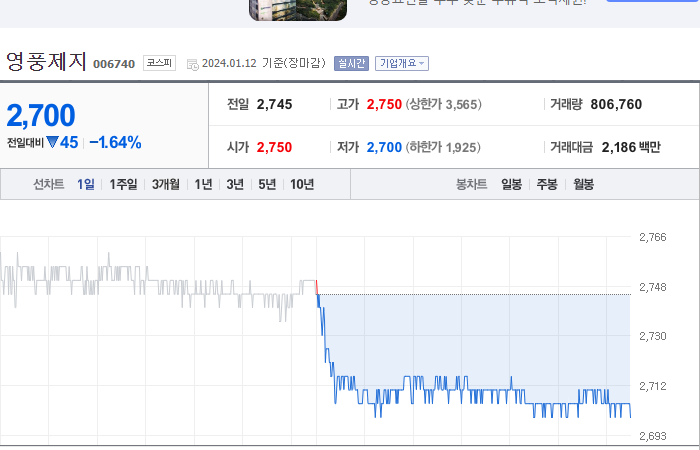Viewport: 700px width, 450px height.
Task: Expand the 기업개요 dropdown
Action: [x=402, y=63]
